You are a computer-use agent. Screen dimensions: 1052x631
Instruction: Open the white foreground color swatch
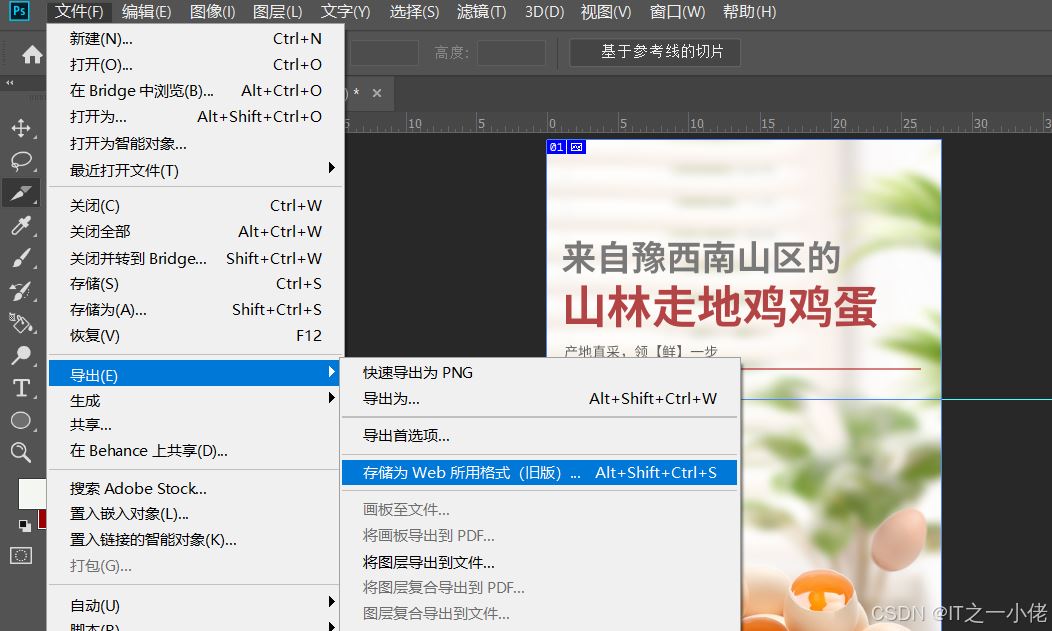pos(31,493)
